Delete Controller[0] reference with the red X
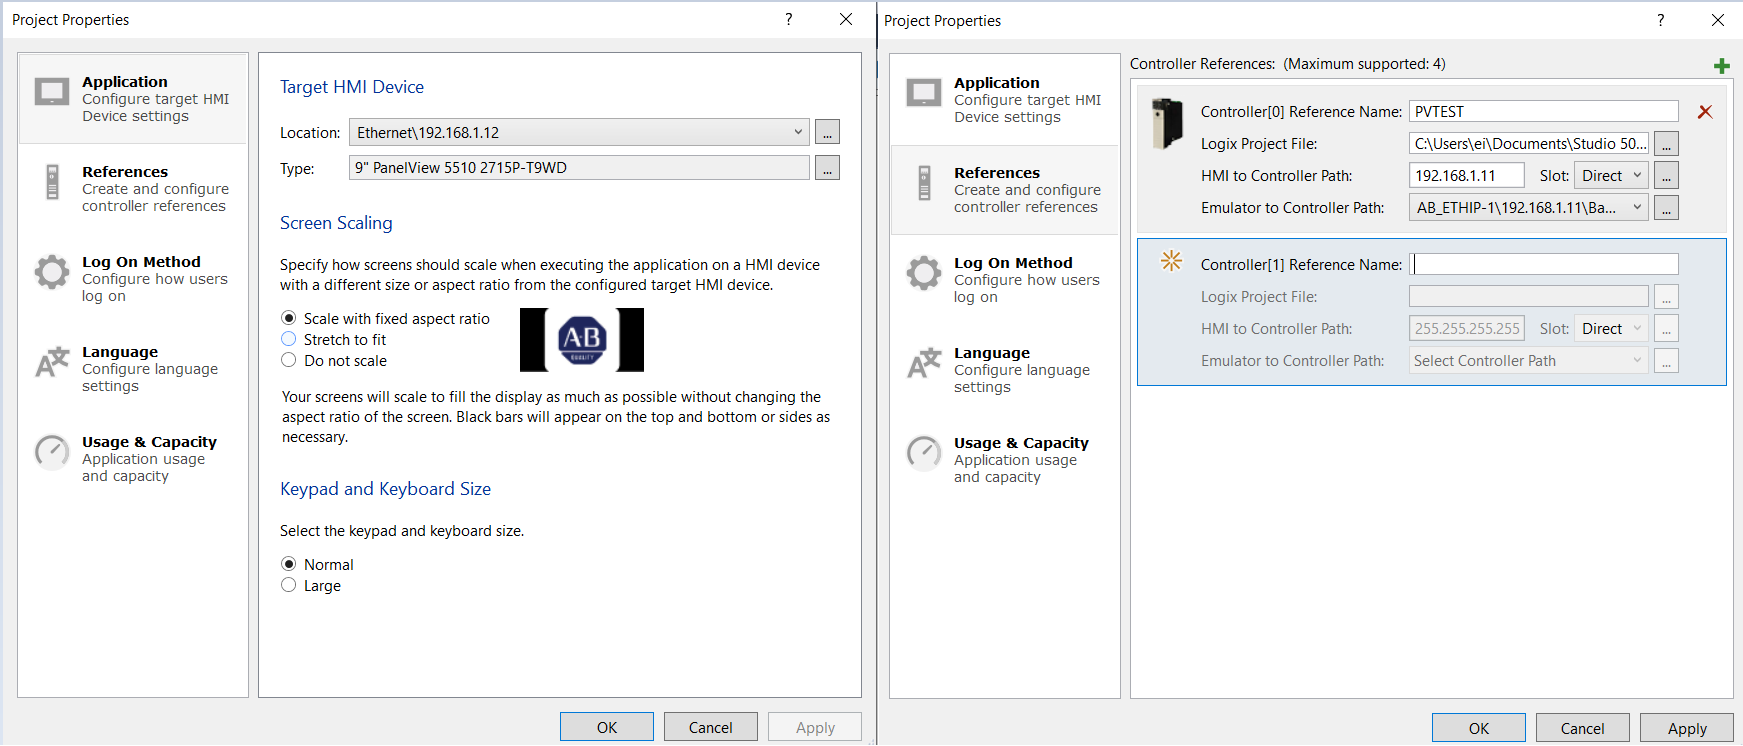 (x=1705, y=112)
